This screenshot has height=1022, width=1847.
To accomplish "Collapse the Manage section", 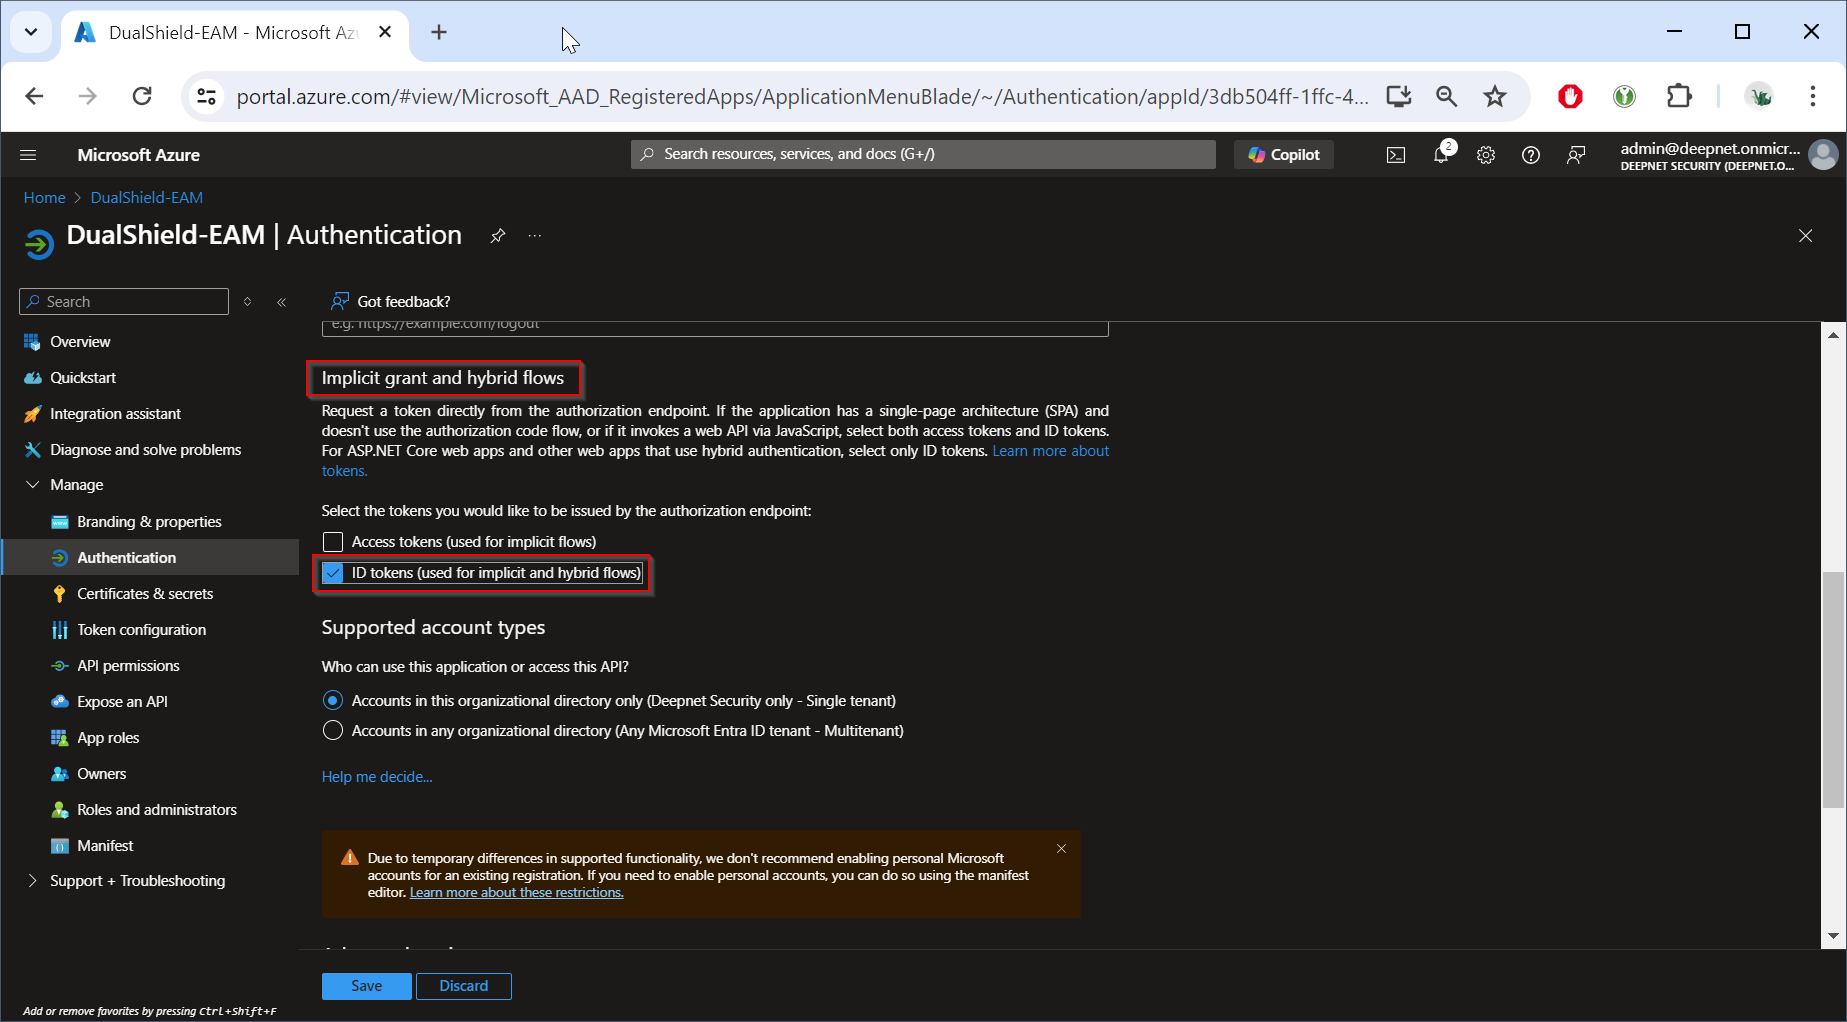I will 33,485.
